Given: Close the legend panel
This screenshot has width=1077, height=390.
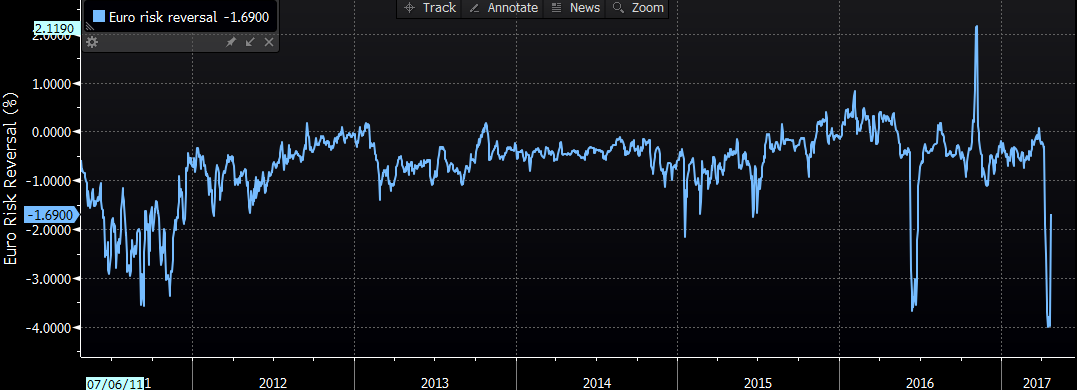Looking at the screenshot, I should click(269, 43).
